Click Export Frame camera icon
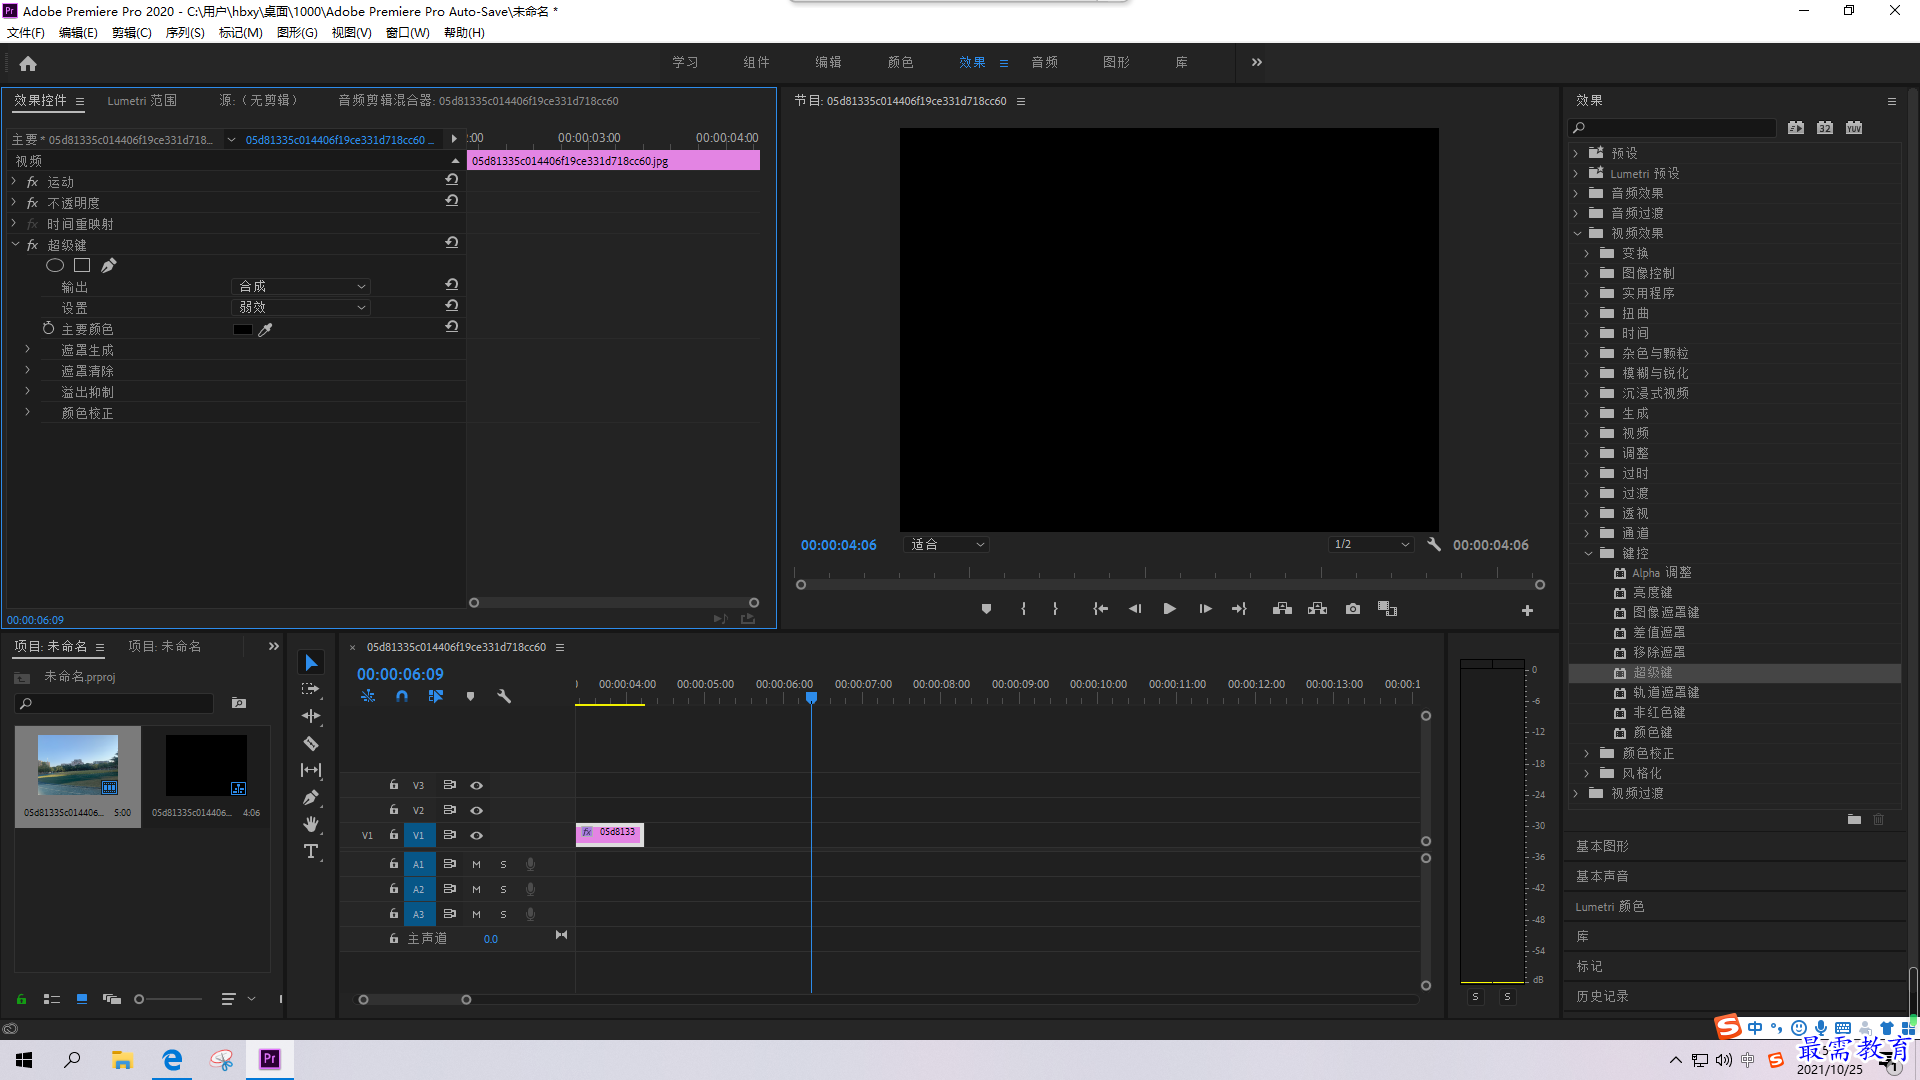This screenshot has height=1080, width=1920. (1353, 609)
